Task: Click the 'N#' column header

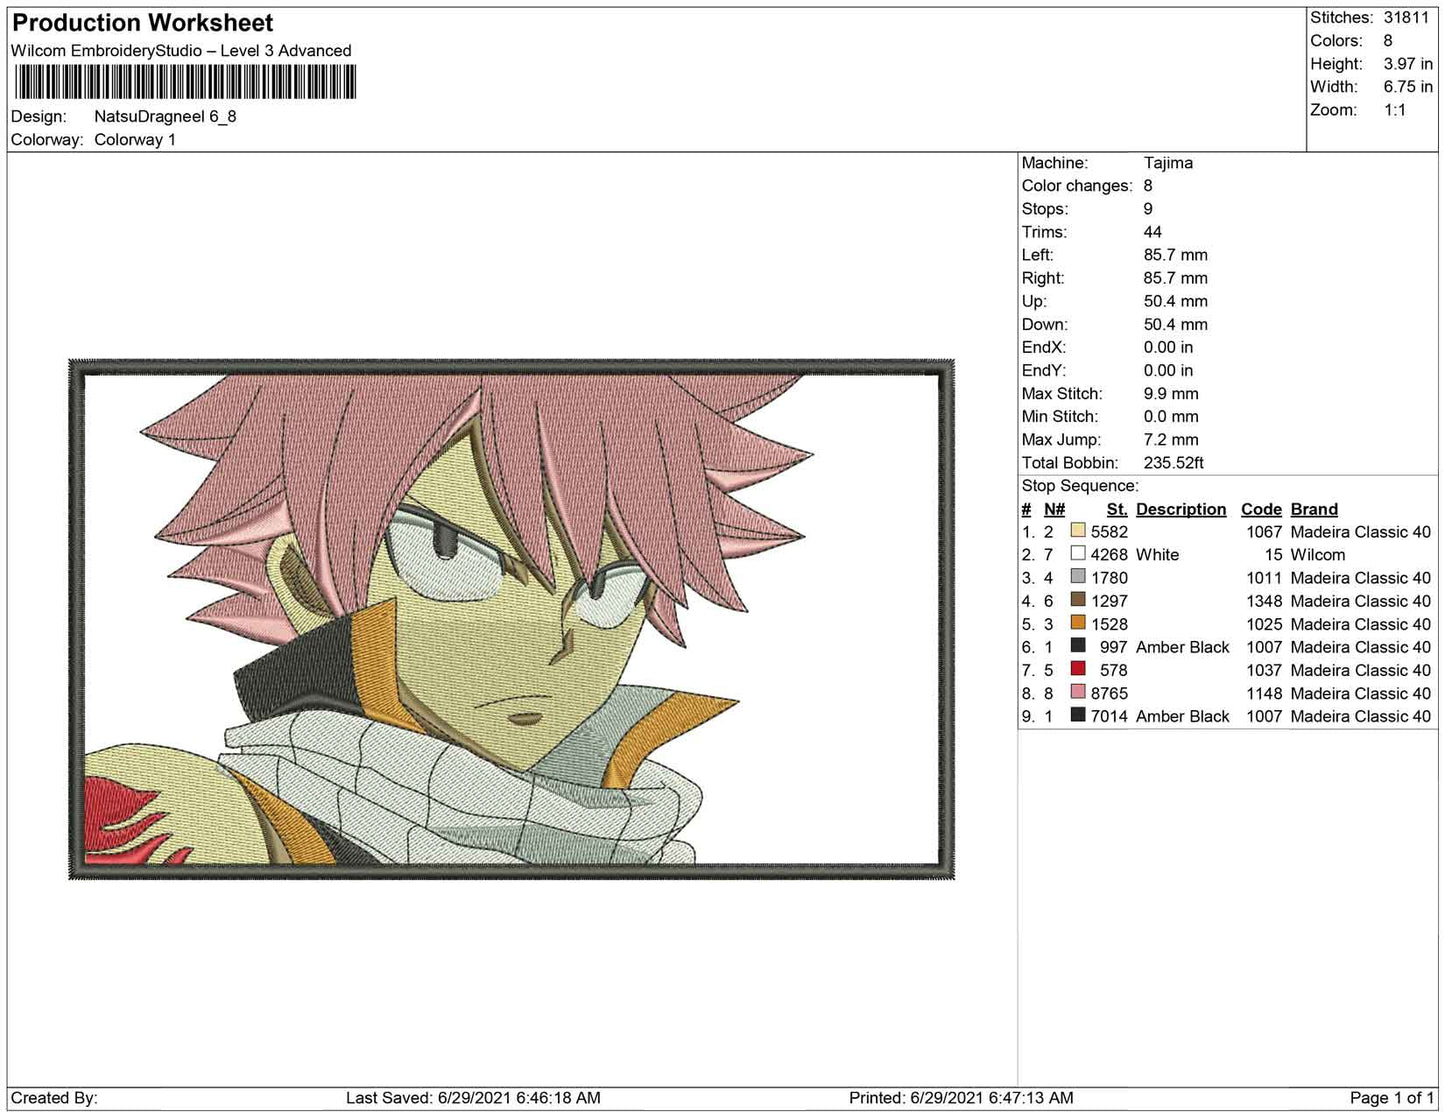Action: (x=1054, y=509)
